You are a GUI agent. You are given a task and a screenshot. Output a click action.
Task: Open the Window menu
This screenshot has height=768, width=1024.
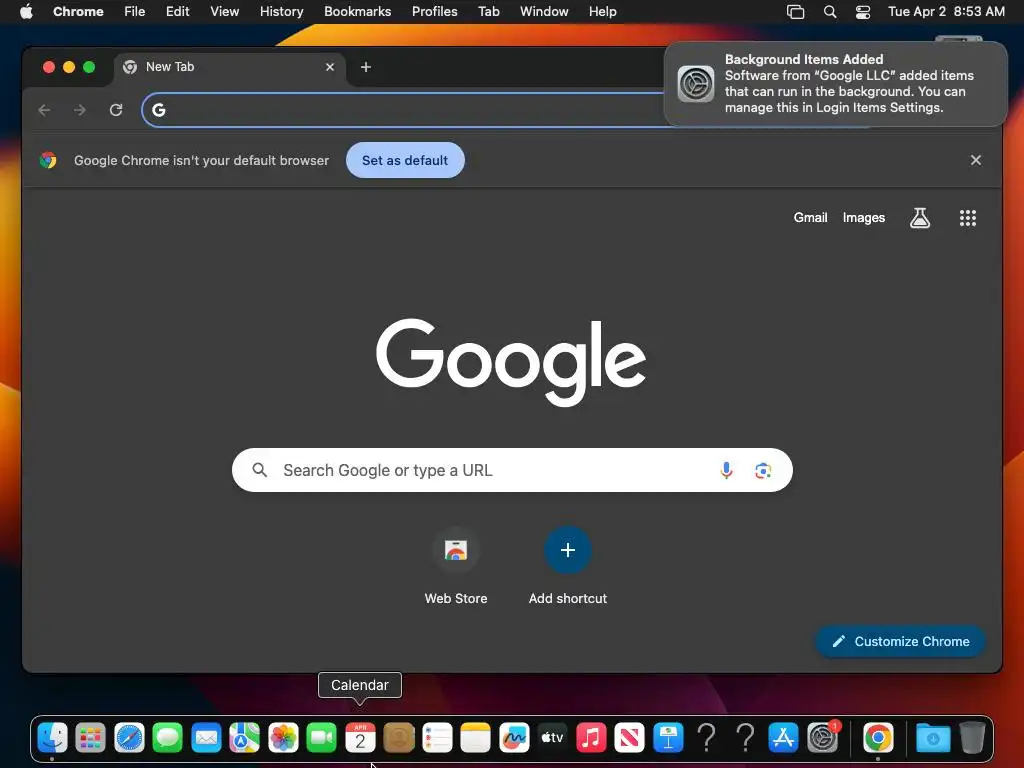point(544,12)
